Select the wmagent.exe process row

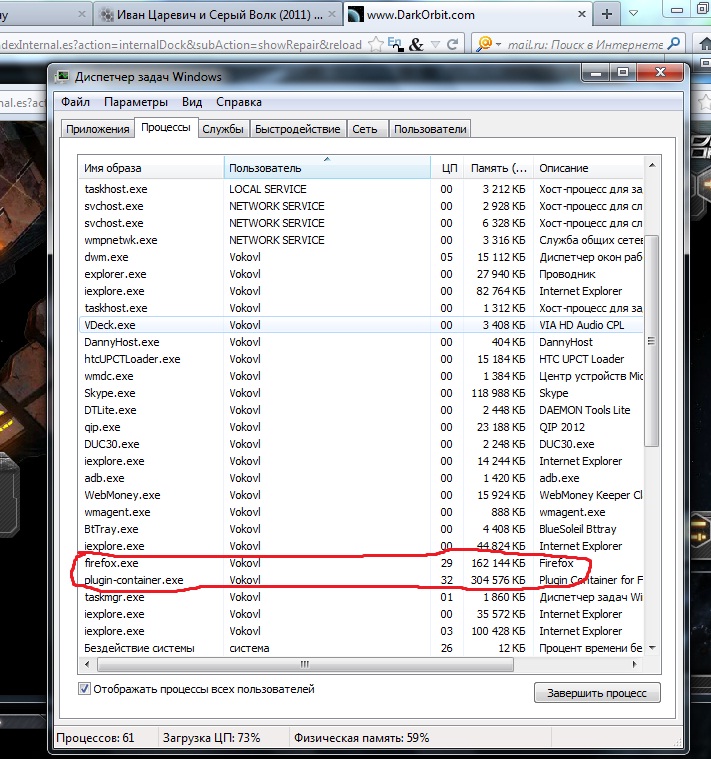(361, 512)
